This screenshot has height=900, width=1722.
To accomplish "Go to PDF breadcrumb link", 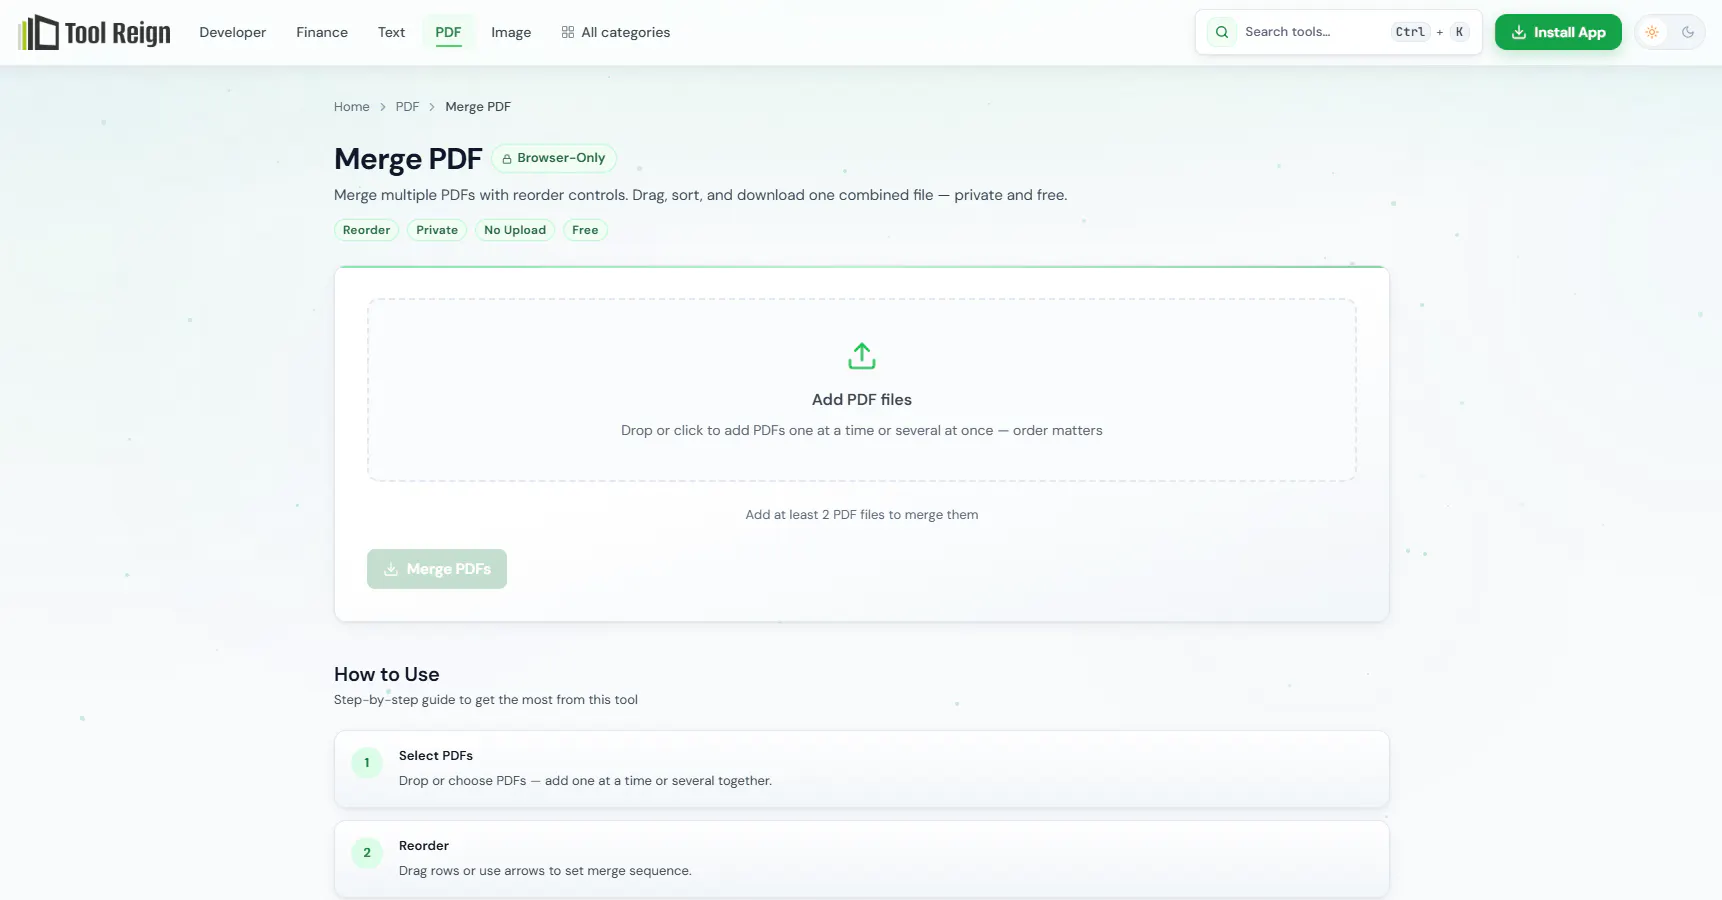I will (407, 107).
